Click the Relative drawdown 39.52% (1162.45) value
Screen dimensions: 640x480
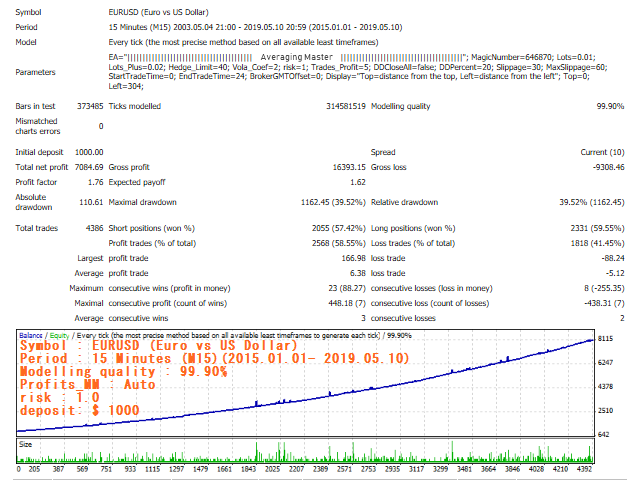coord(592,202)
